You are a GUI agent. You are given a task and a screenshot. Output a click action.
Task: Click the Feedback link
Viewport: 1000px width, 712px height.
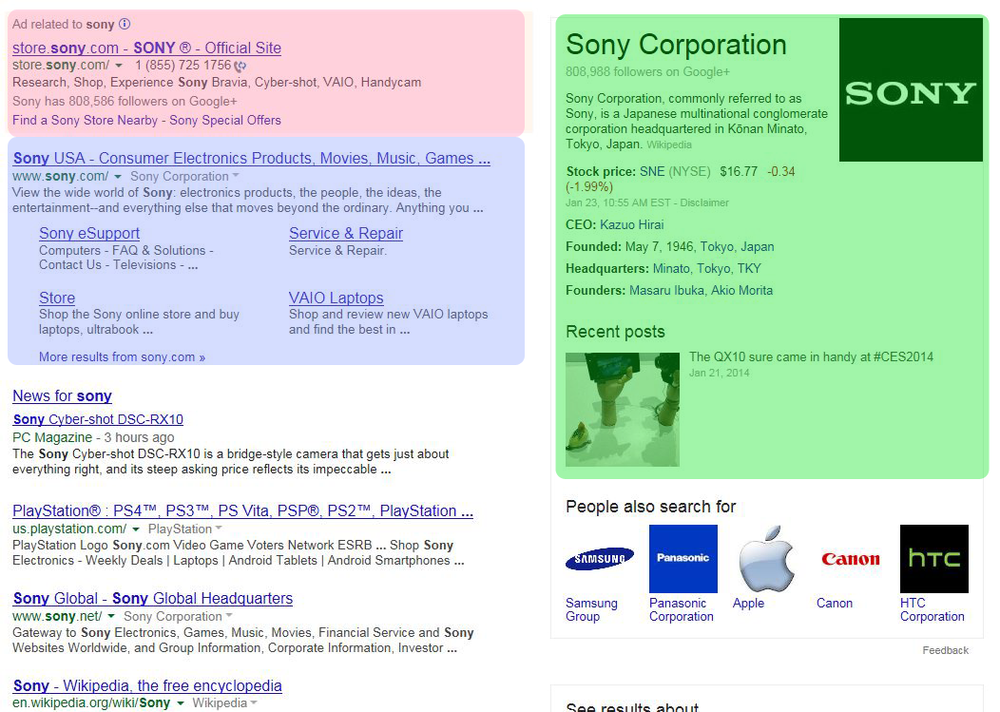(945, 650)
